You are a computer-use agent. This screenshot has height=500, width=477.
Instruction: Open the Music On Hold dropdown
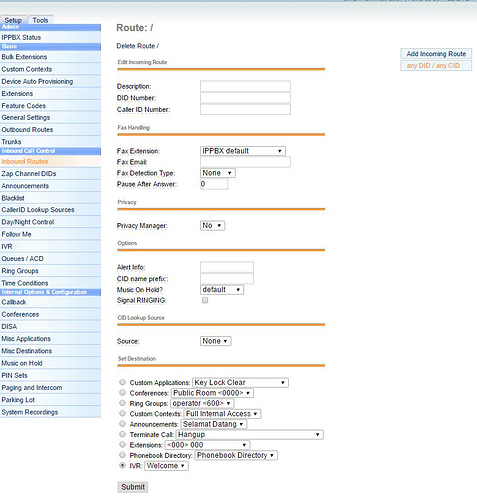pyautogui.click(x=222, y=290)
